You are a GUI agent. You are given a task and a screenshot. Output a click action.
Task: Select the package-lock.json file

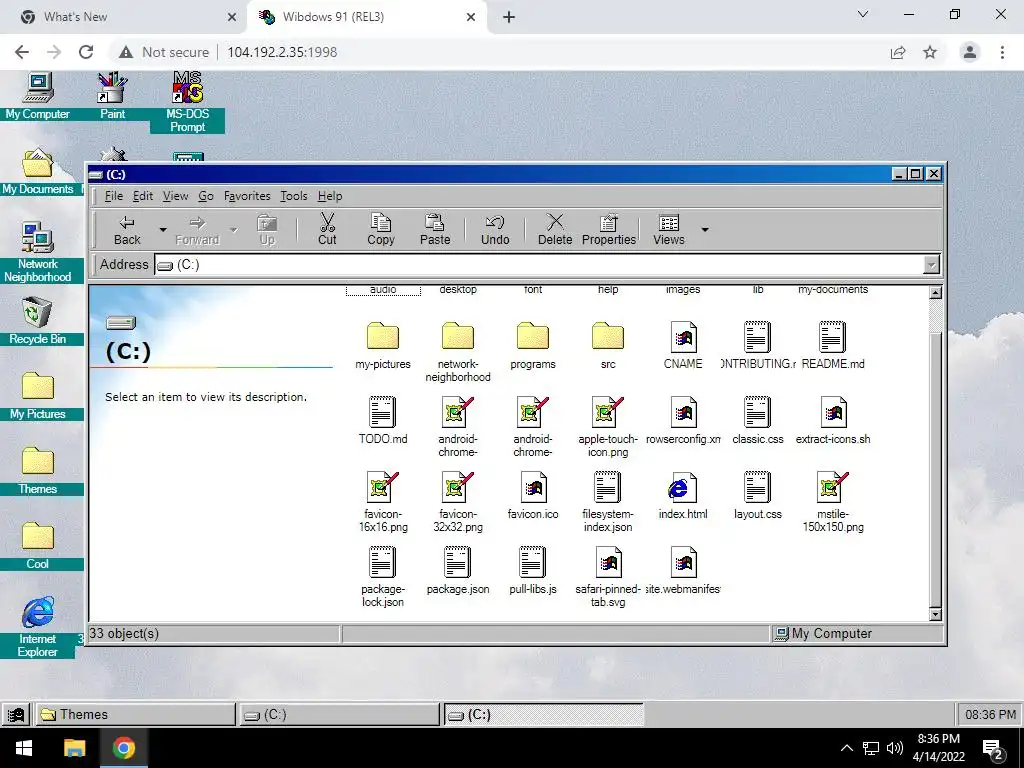pos(383,577)
